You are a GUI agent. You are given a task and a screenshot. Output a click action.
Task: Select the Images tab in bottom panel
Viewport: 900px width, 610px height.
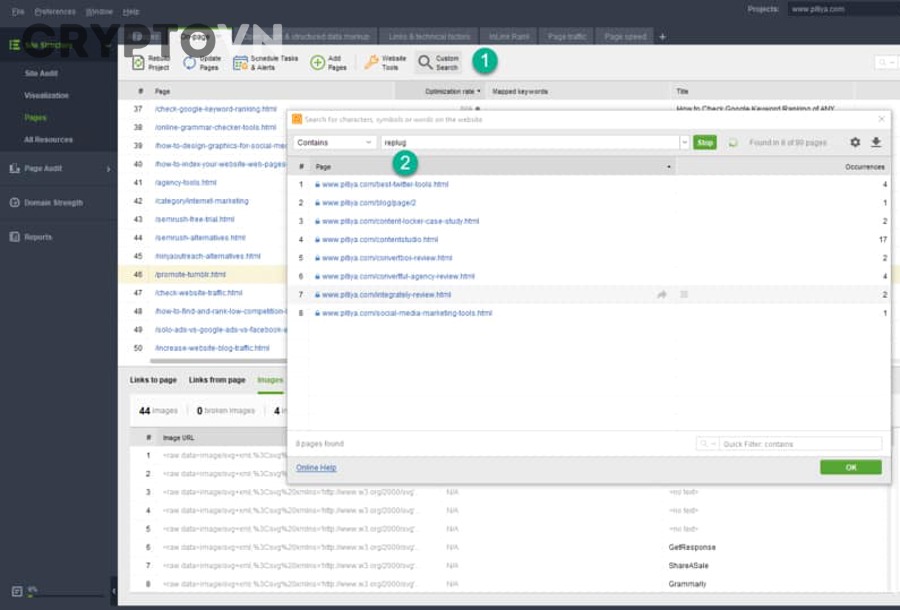270,380
